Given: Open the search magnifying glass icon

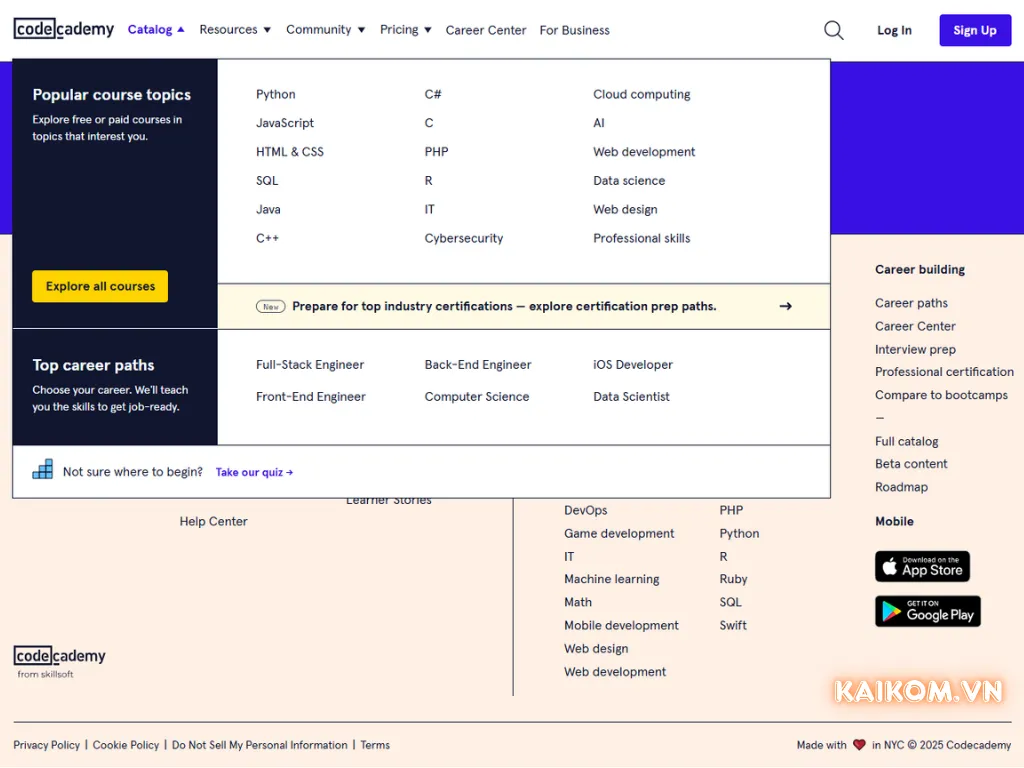Looking at the screenshot, I should click(833, 30).
